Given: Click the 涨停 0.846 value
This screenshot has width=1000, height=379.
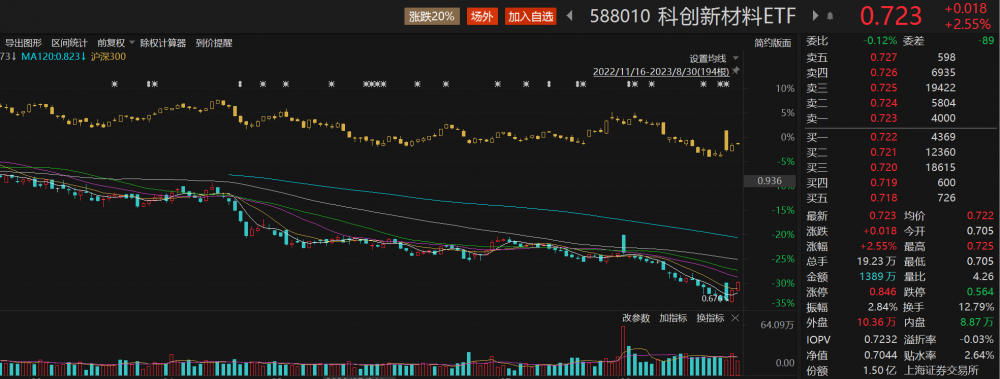Looking at the screenshot, I should click(884, 292).
